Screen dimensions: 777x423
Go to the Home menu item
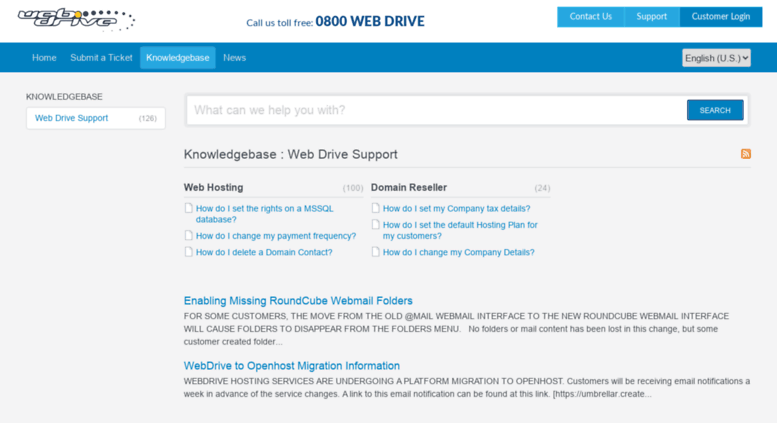(44, 57)
